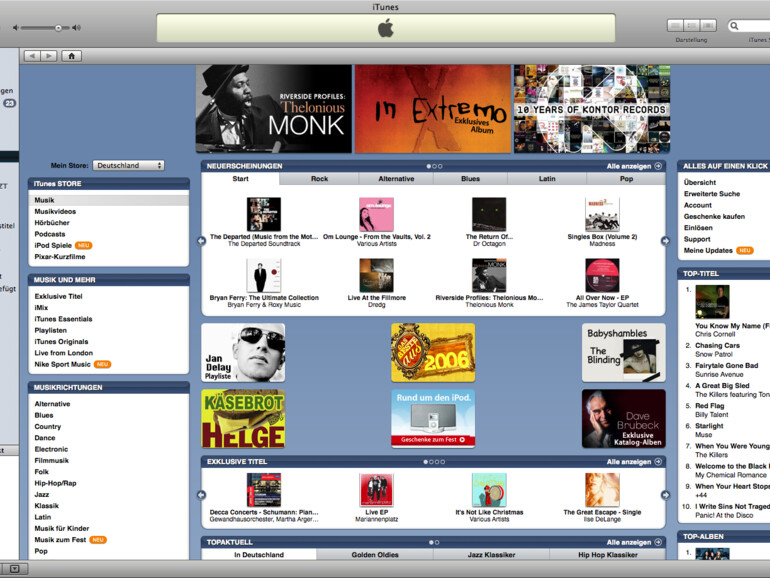Click third page dot in Neuerscheinungen
Image resolution: width=770 pixels, height=578 pixels.
[440, 166]
